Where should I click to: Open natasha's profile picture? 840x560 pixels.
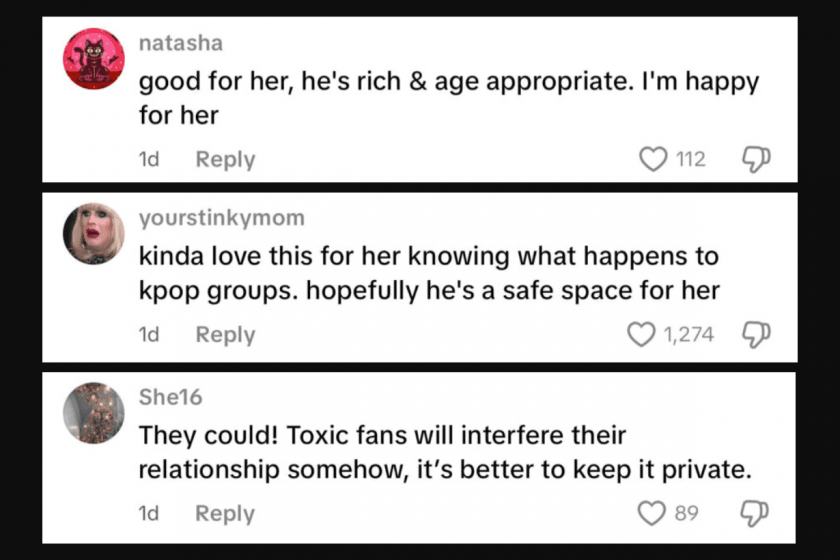(93, 59)
